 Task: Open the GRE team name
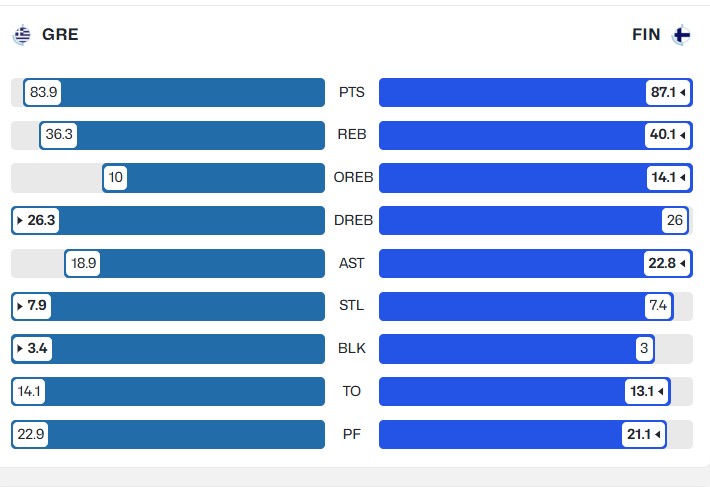60,34
